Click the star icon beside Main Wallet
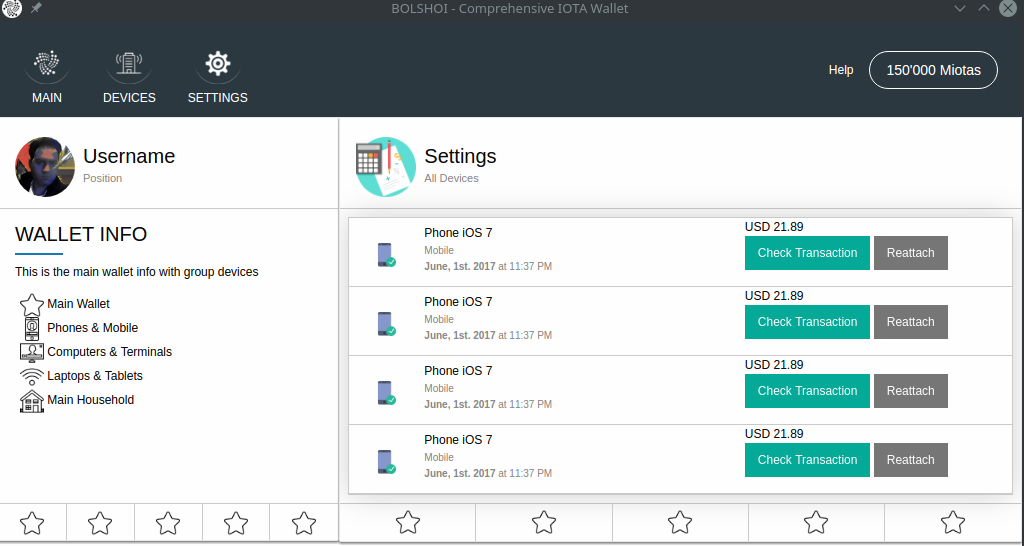The height and width of the screenshot is (546, 1024). click(32, 304)
